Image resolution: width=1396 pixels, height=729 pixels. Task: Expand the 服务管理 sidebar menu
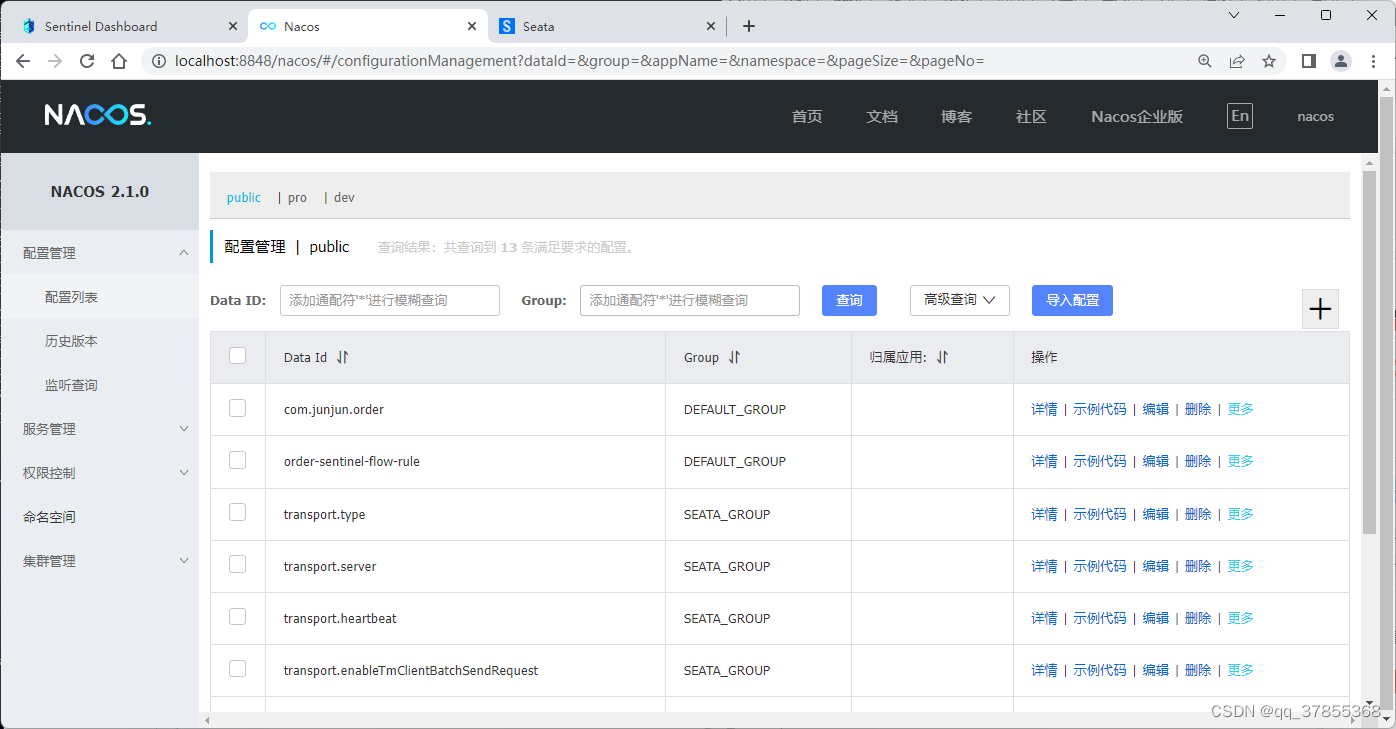pyautogui.click(x=100, y=429)
